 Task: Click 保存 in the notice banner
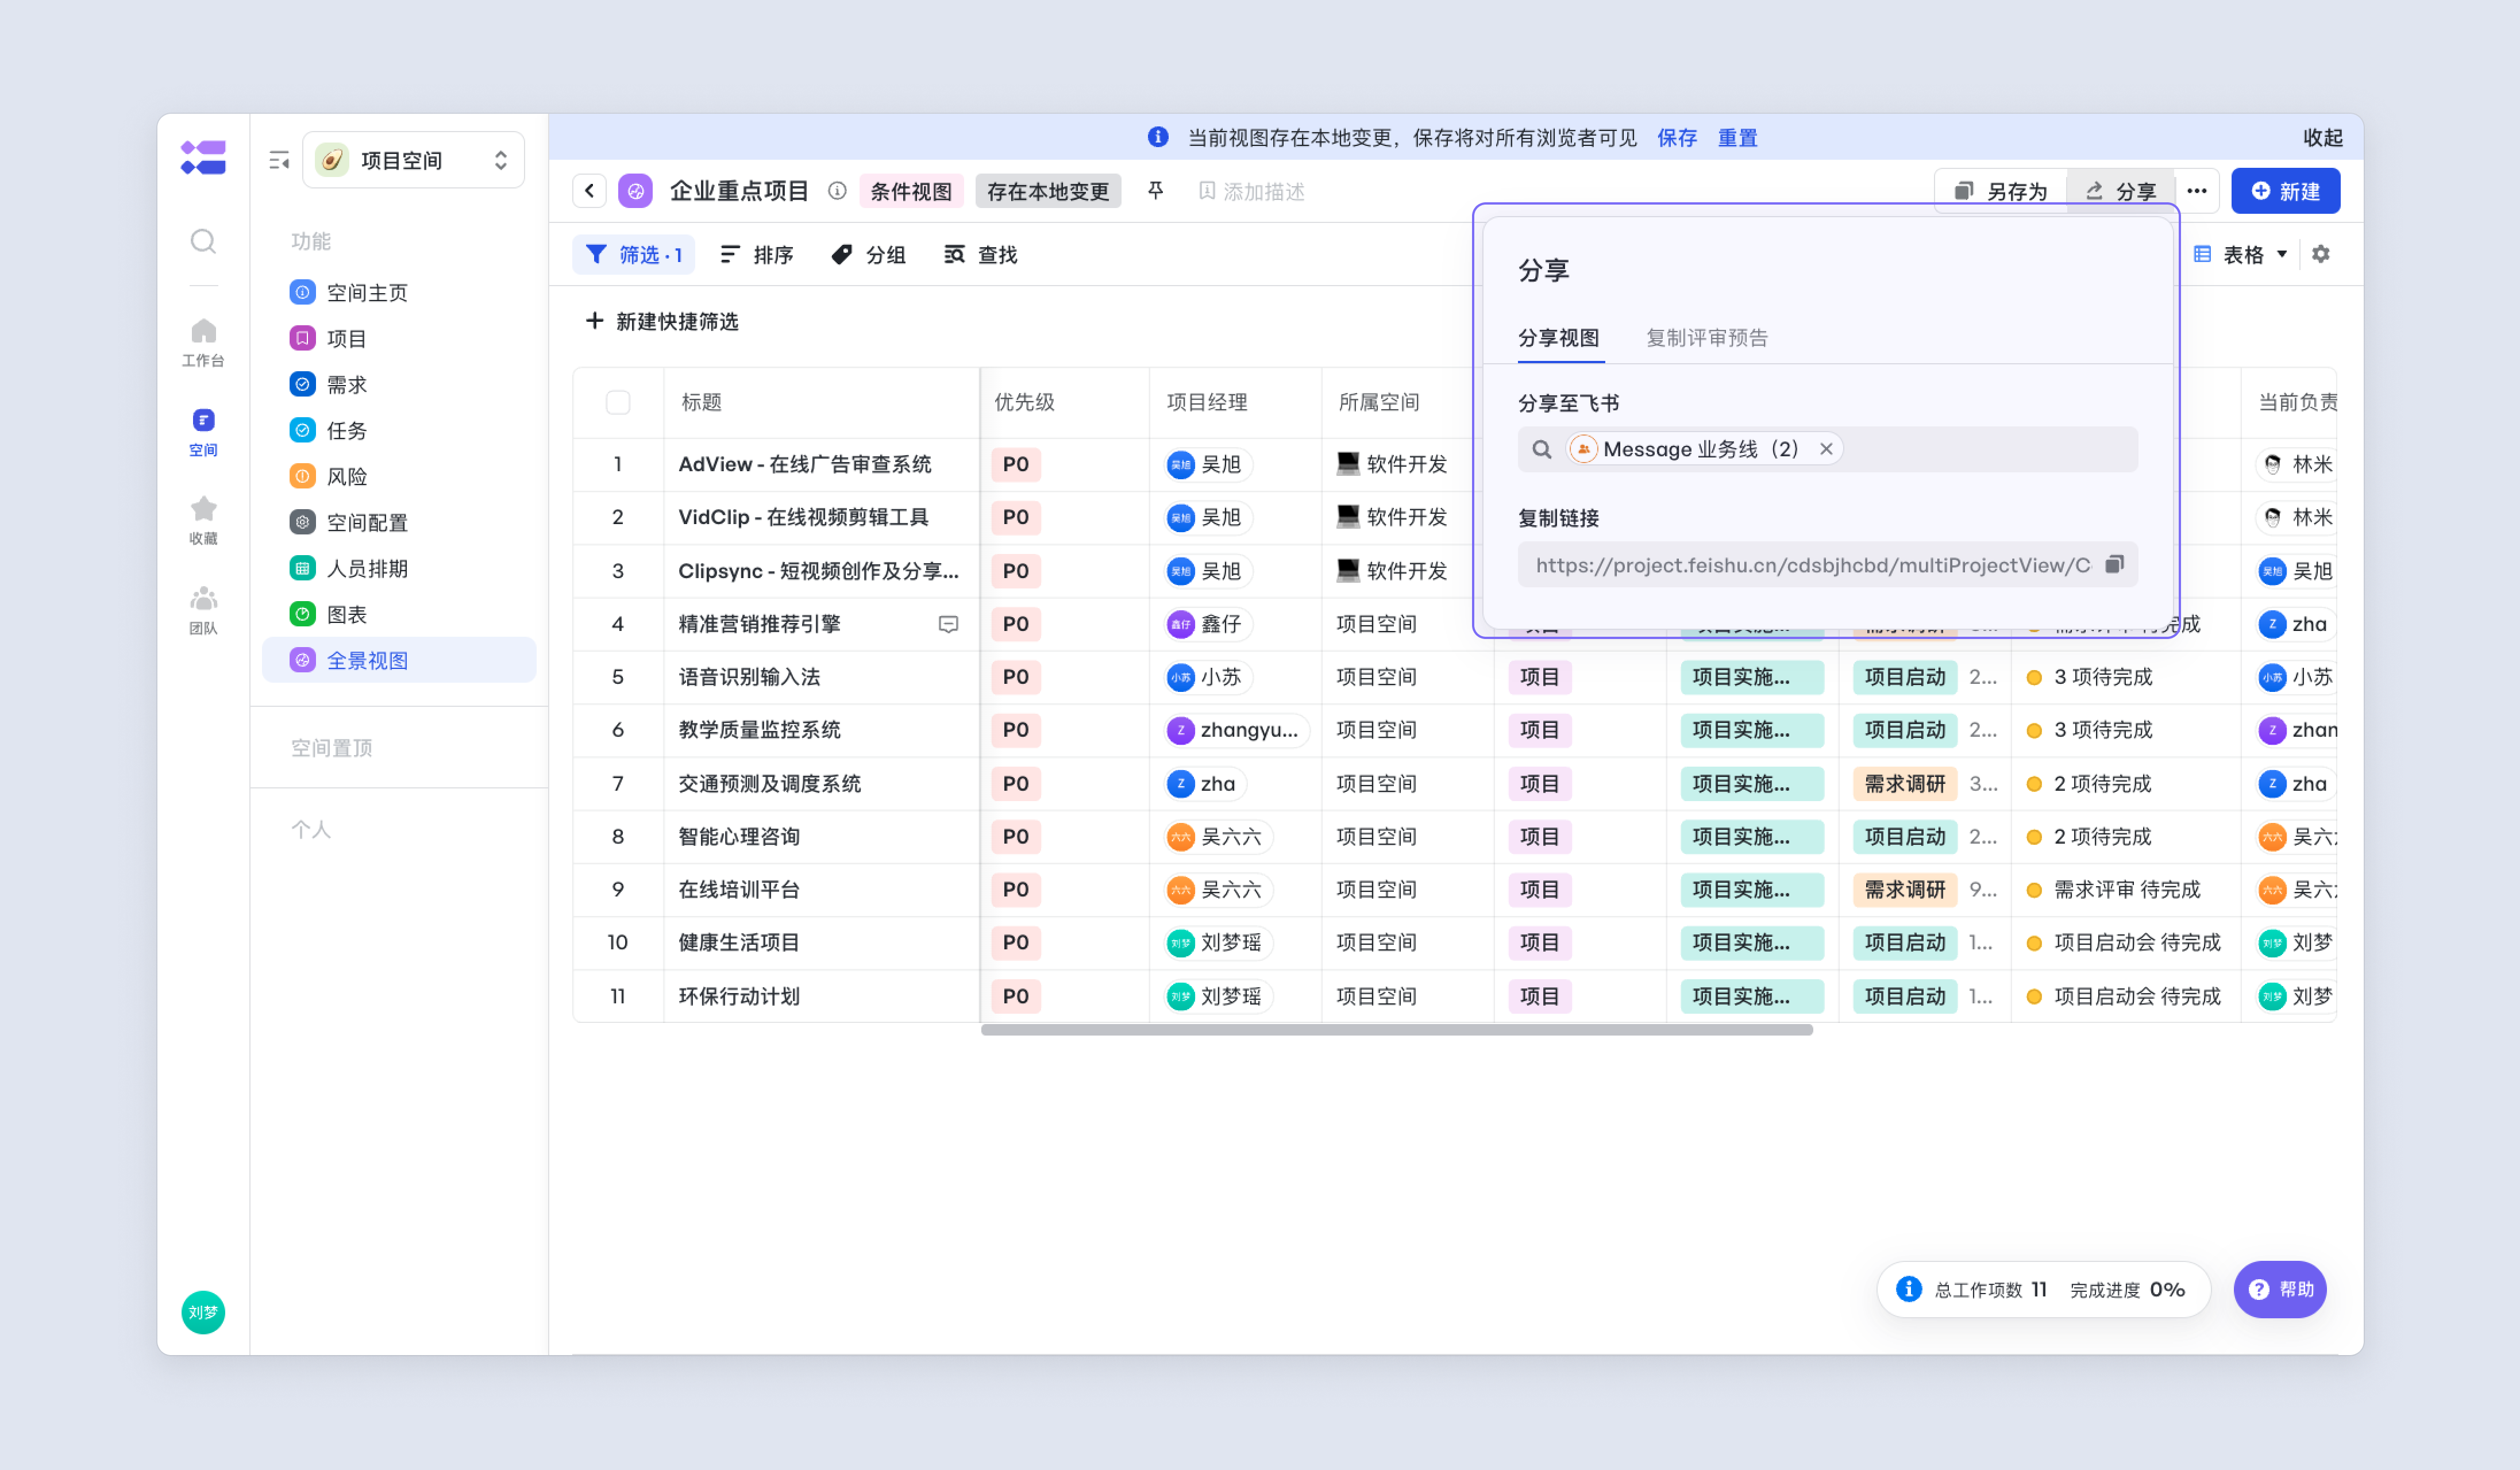[1677, 138]
